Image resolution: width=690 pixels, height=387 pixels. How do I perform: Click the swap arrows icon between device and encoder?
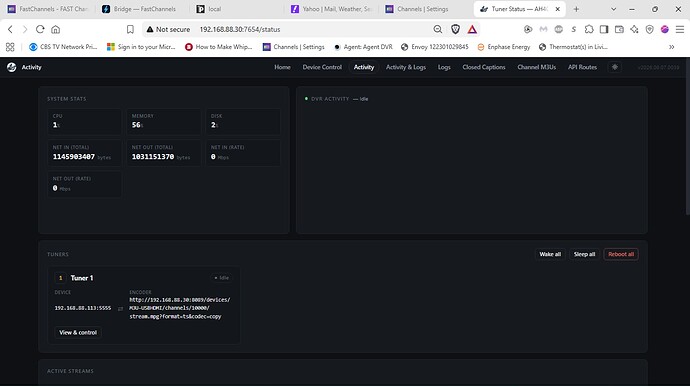coord(120,309)
